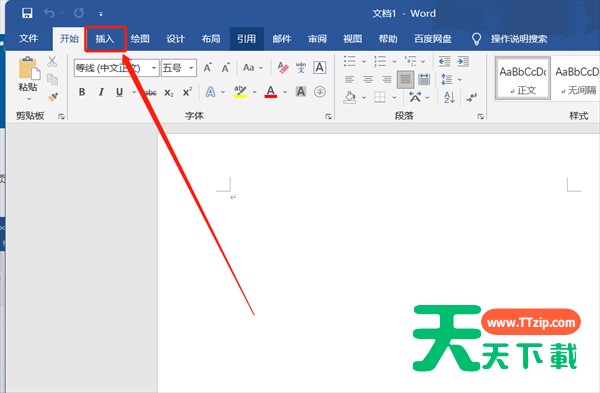Image resolution: width=600 pixels, height=393 pixels.
Task: Align text left
Action: coord(349,80)
